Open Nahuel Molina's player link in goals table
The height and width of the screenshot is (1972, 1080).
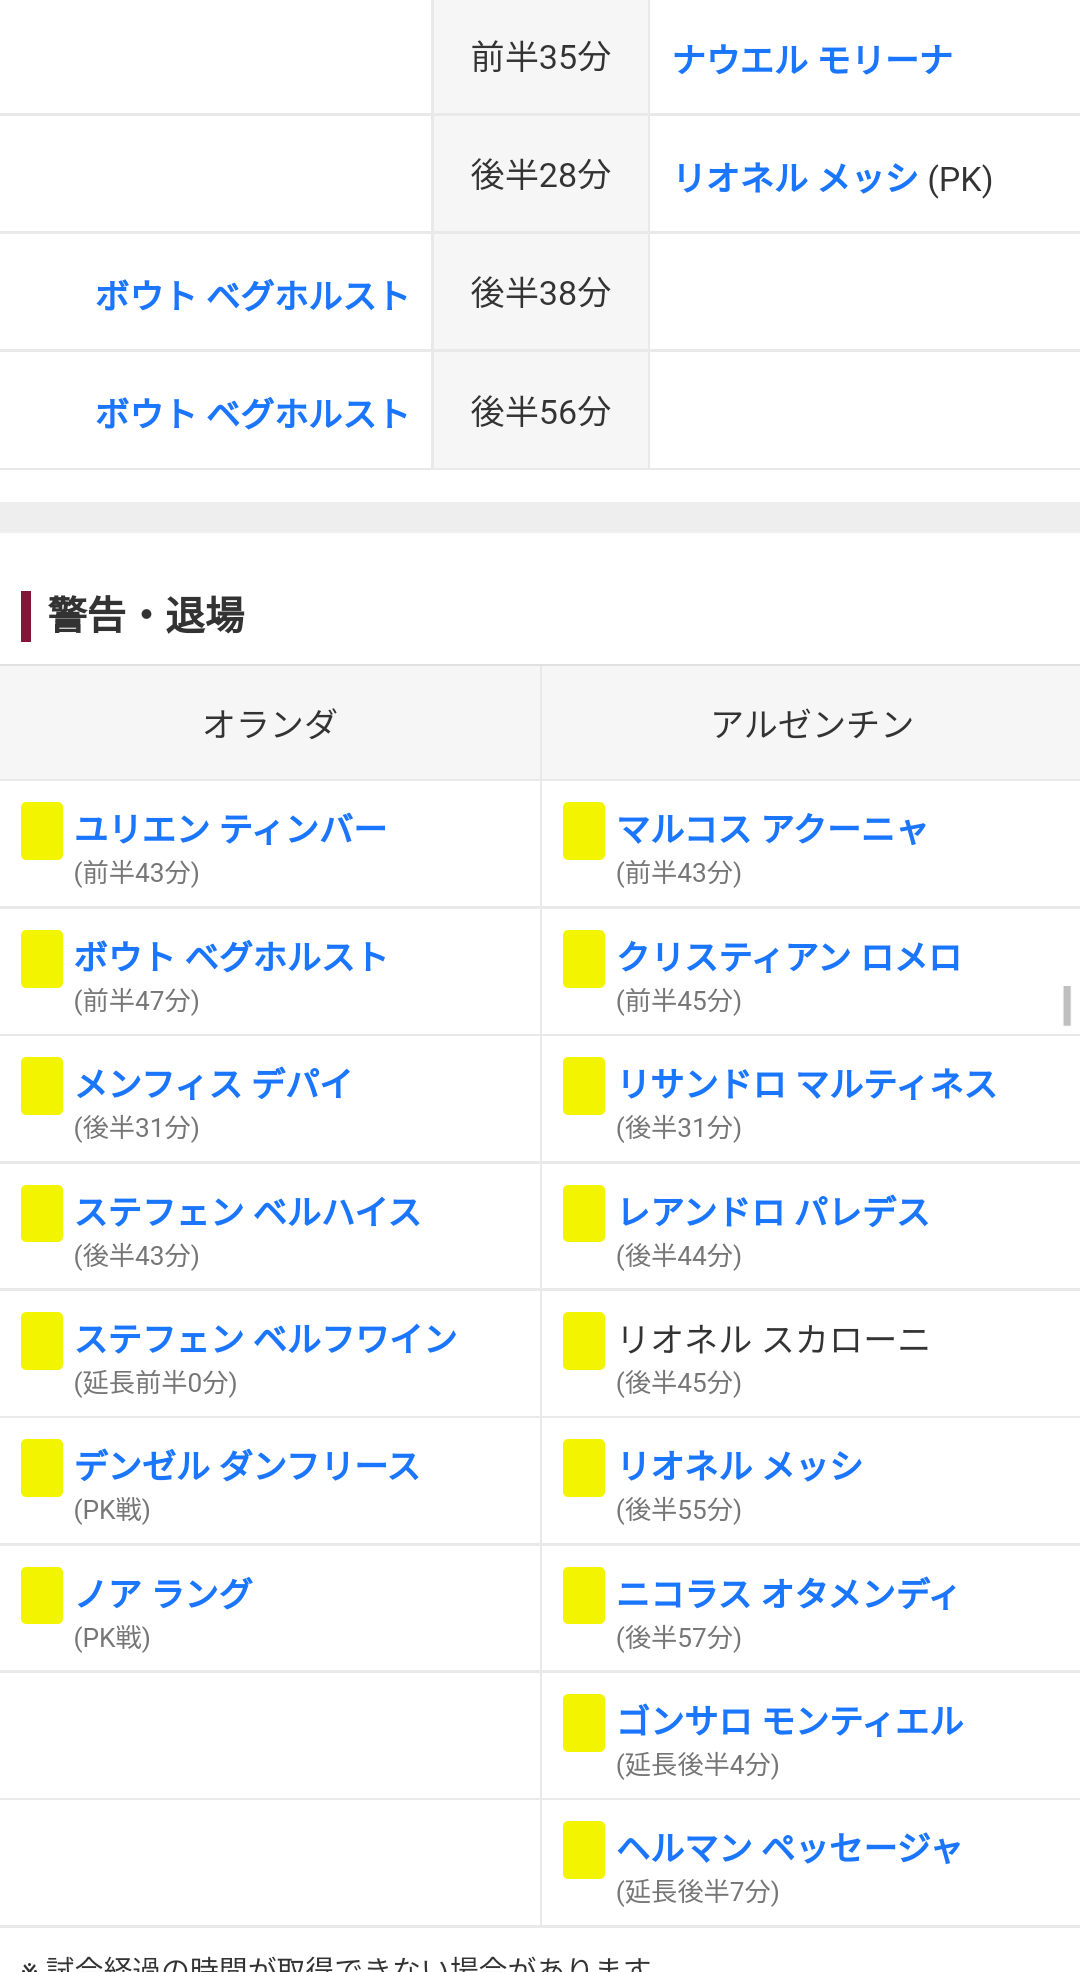click(812, 60)
